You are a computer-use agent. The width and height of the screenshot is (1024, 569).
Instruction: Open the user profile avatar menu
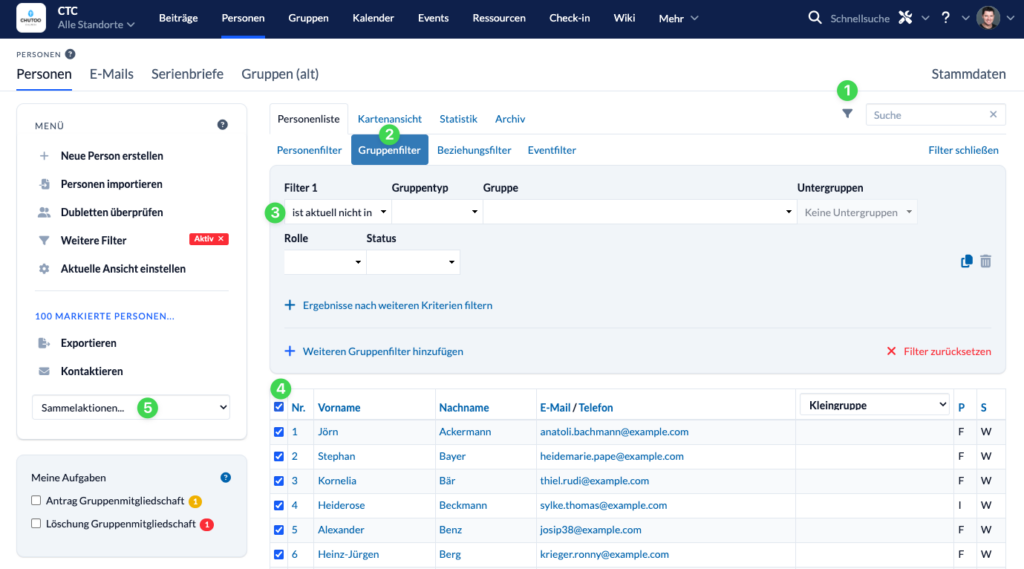pos(987,18)
